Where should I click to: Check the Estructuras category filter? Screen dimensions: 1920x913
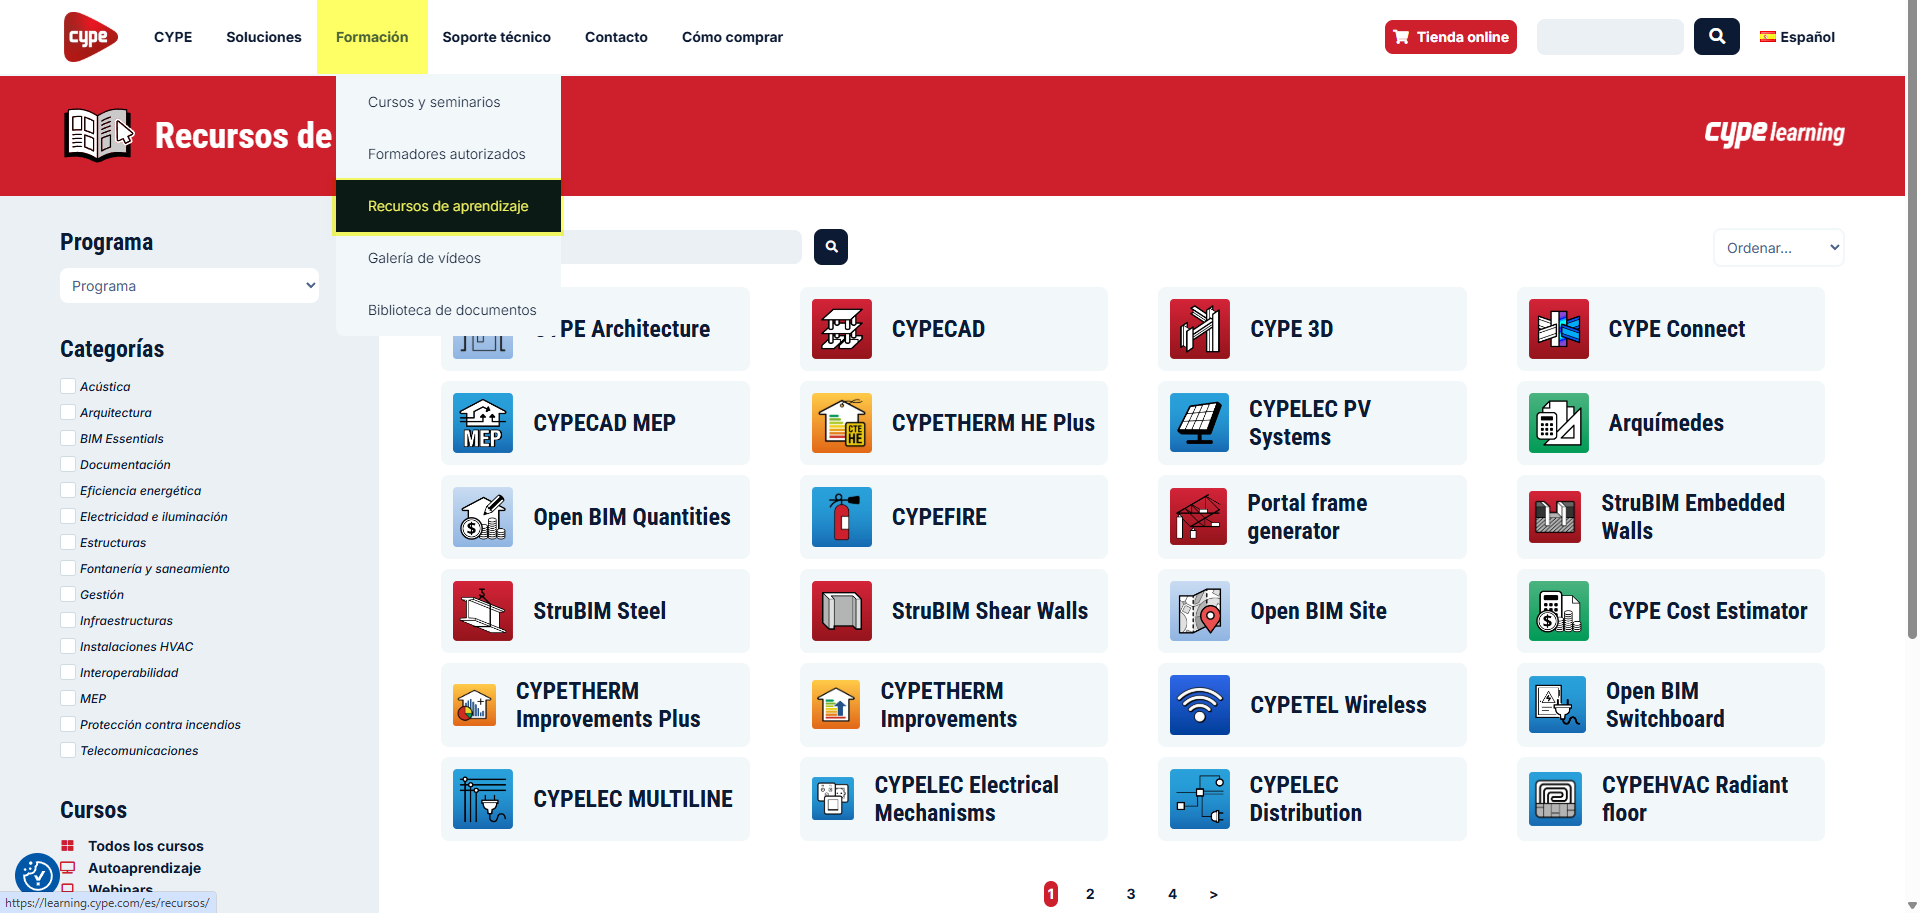pos(68,542)
